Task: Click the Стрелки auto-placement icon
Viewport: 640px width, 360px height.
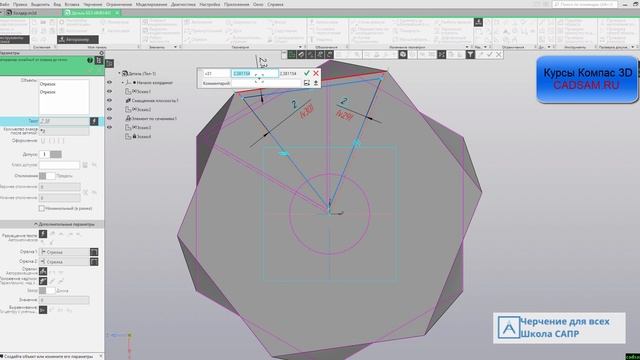Action: pyautogui.click(x=43, y=271)
